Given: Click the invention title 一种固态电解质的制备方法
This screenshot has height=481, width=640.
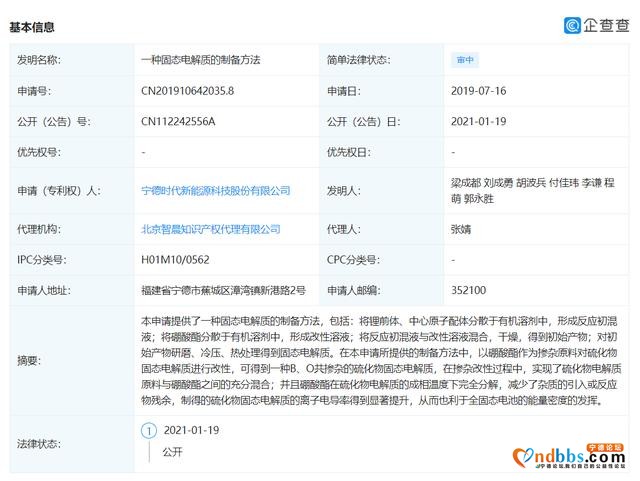Looking at the screenshot, I should click(200, 60).
